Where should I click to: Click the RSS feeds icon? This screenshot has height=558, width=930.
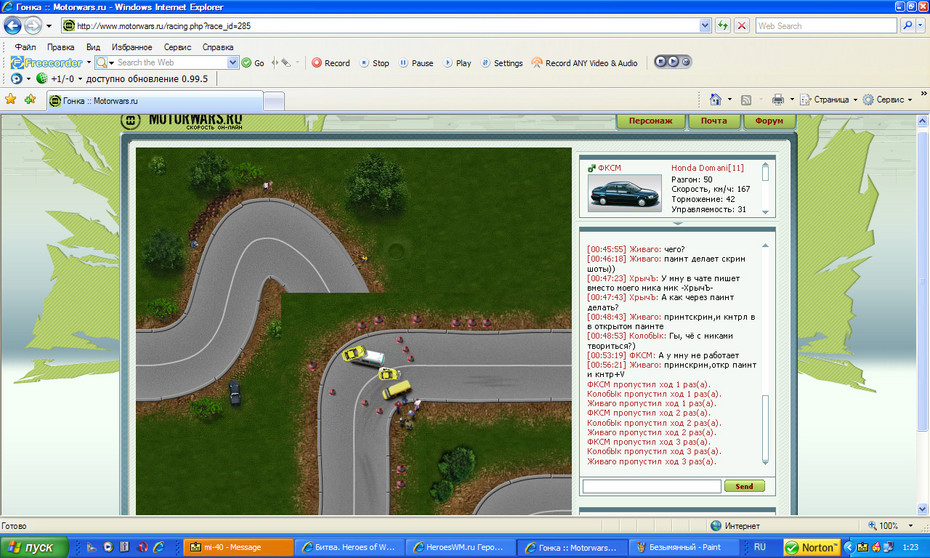746,100
